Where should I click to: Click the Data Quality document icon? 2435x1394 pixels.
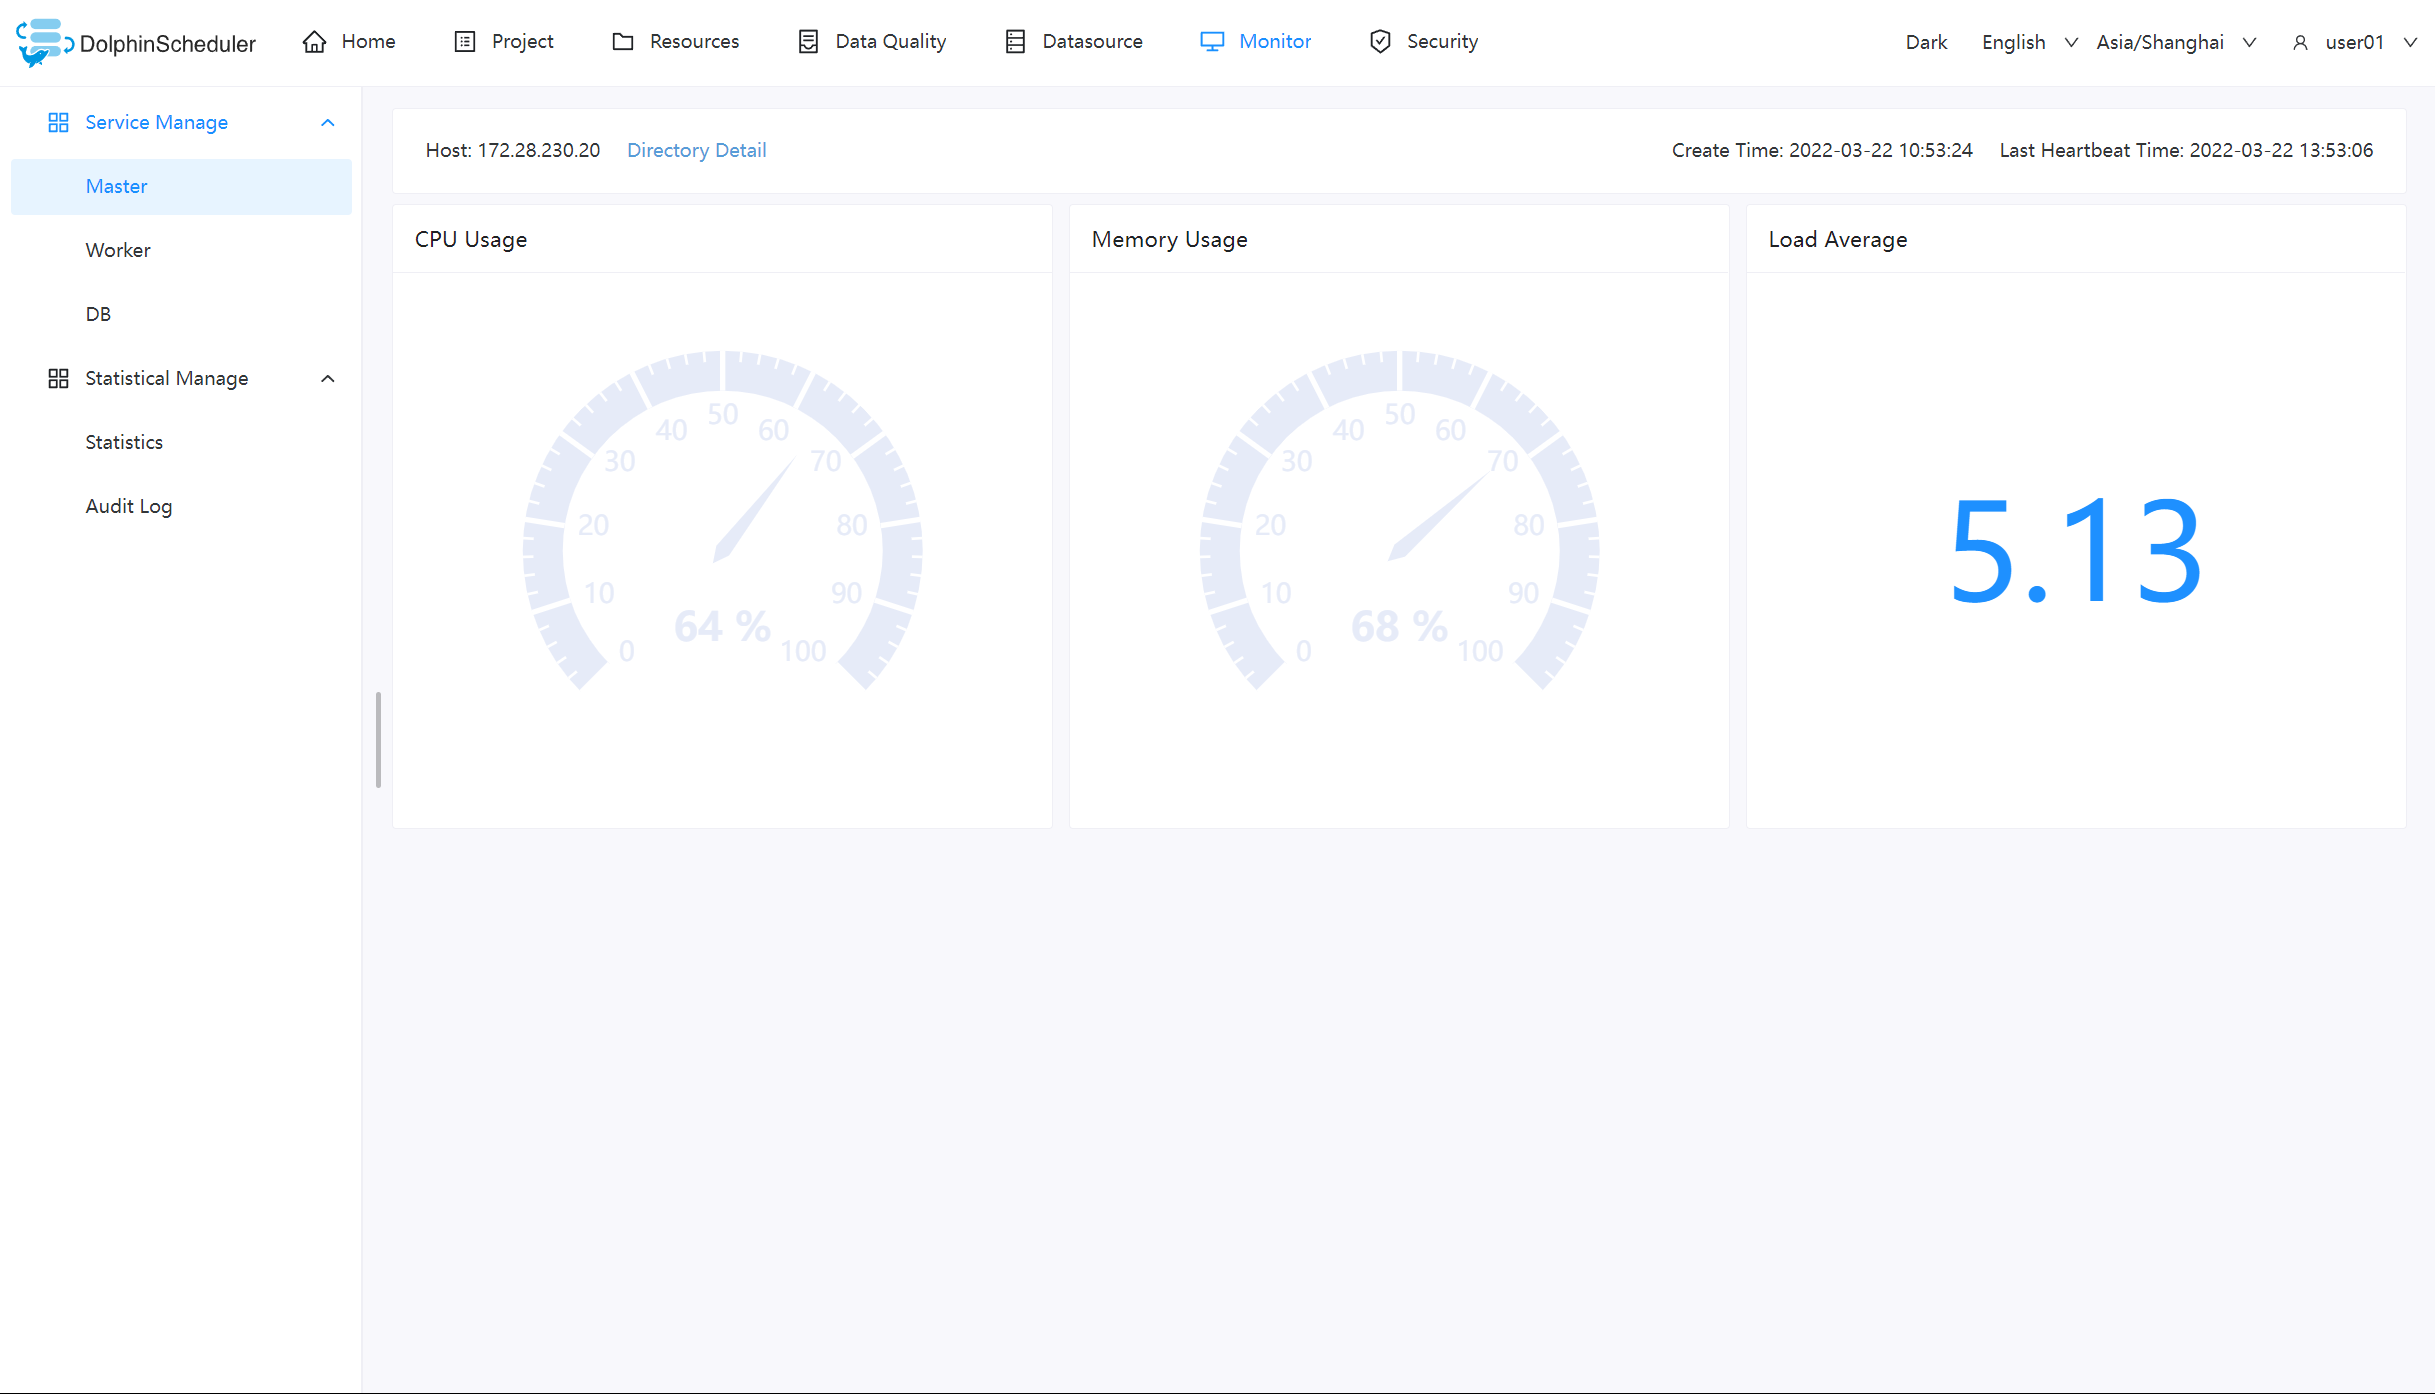tap(807, 41)
